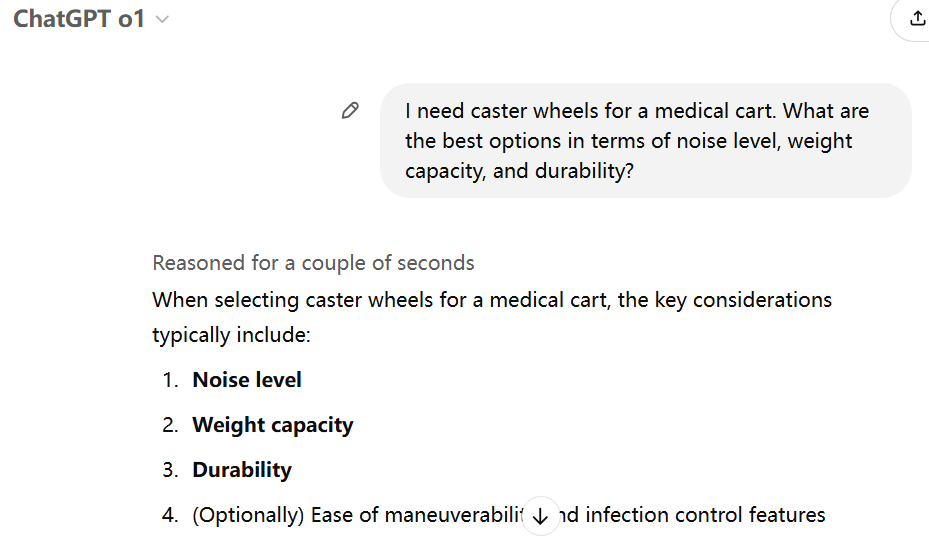
Task: Click "capacity, and durability?" in the user message
Action: pyautogui.click(x=519, y=171)
